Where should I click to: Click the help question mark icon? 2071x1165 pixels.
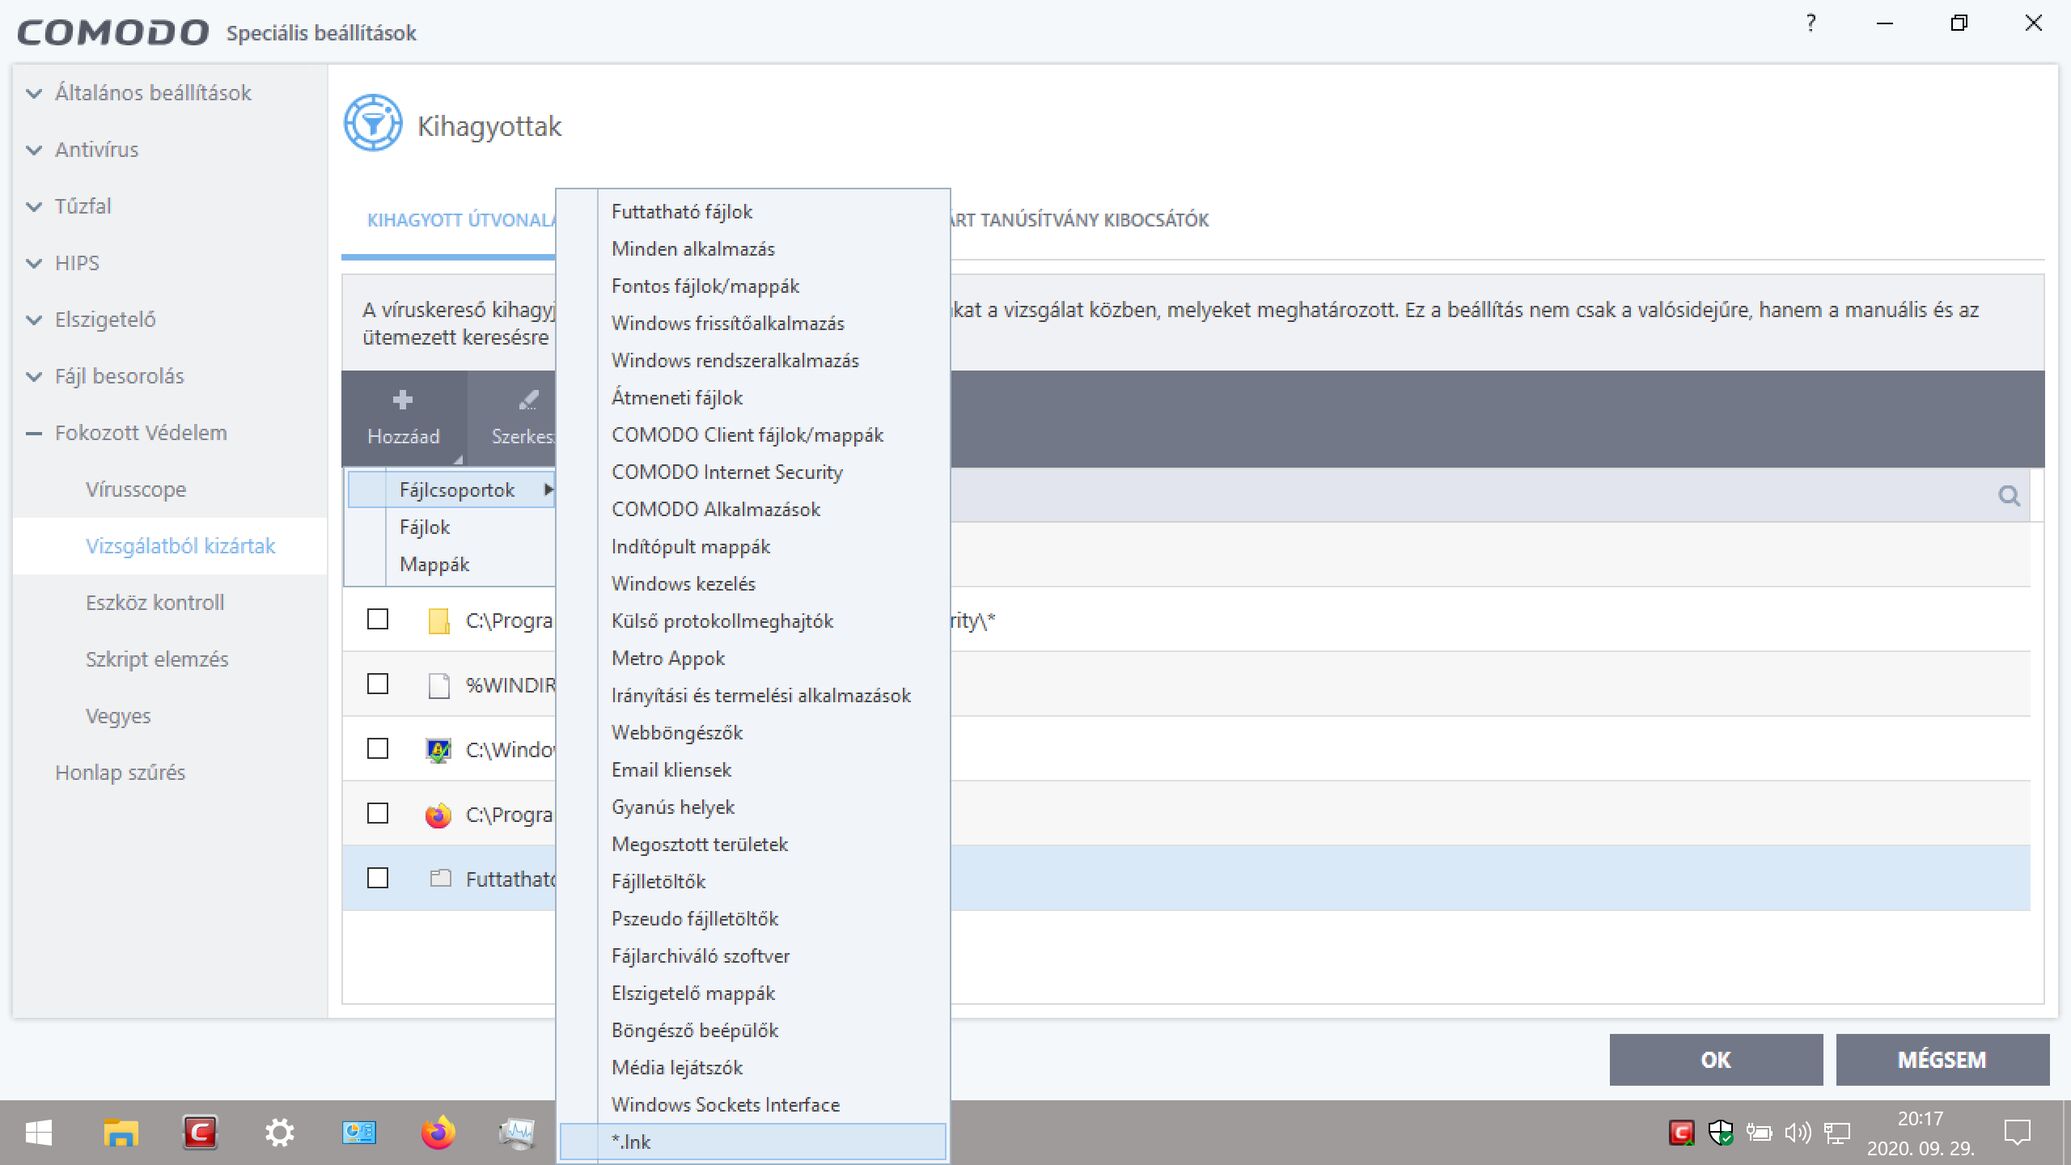click(x=1810, y=23)
